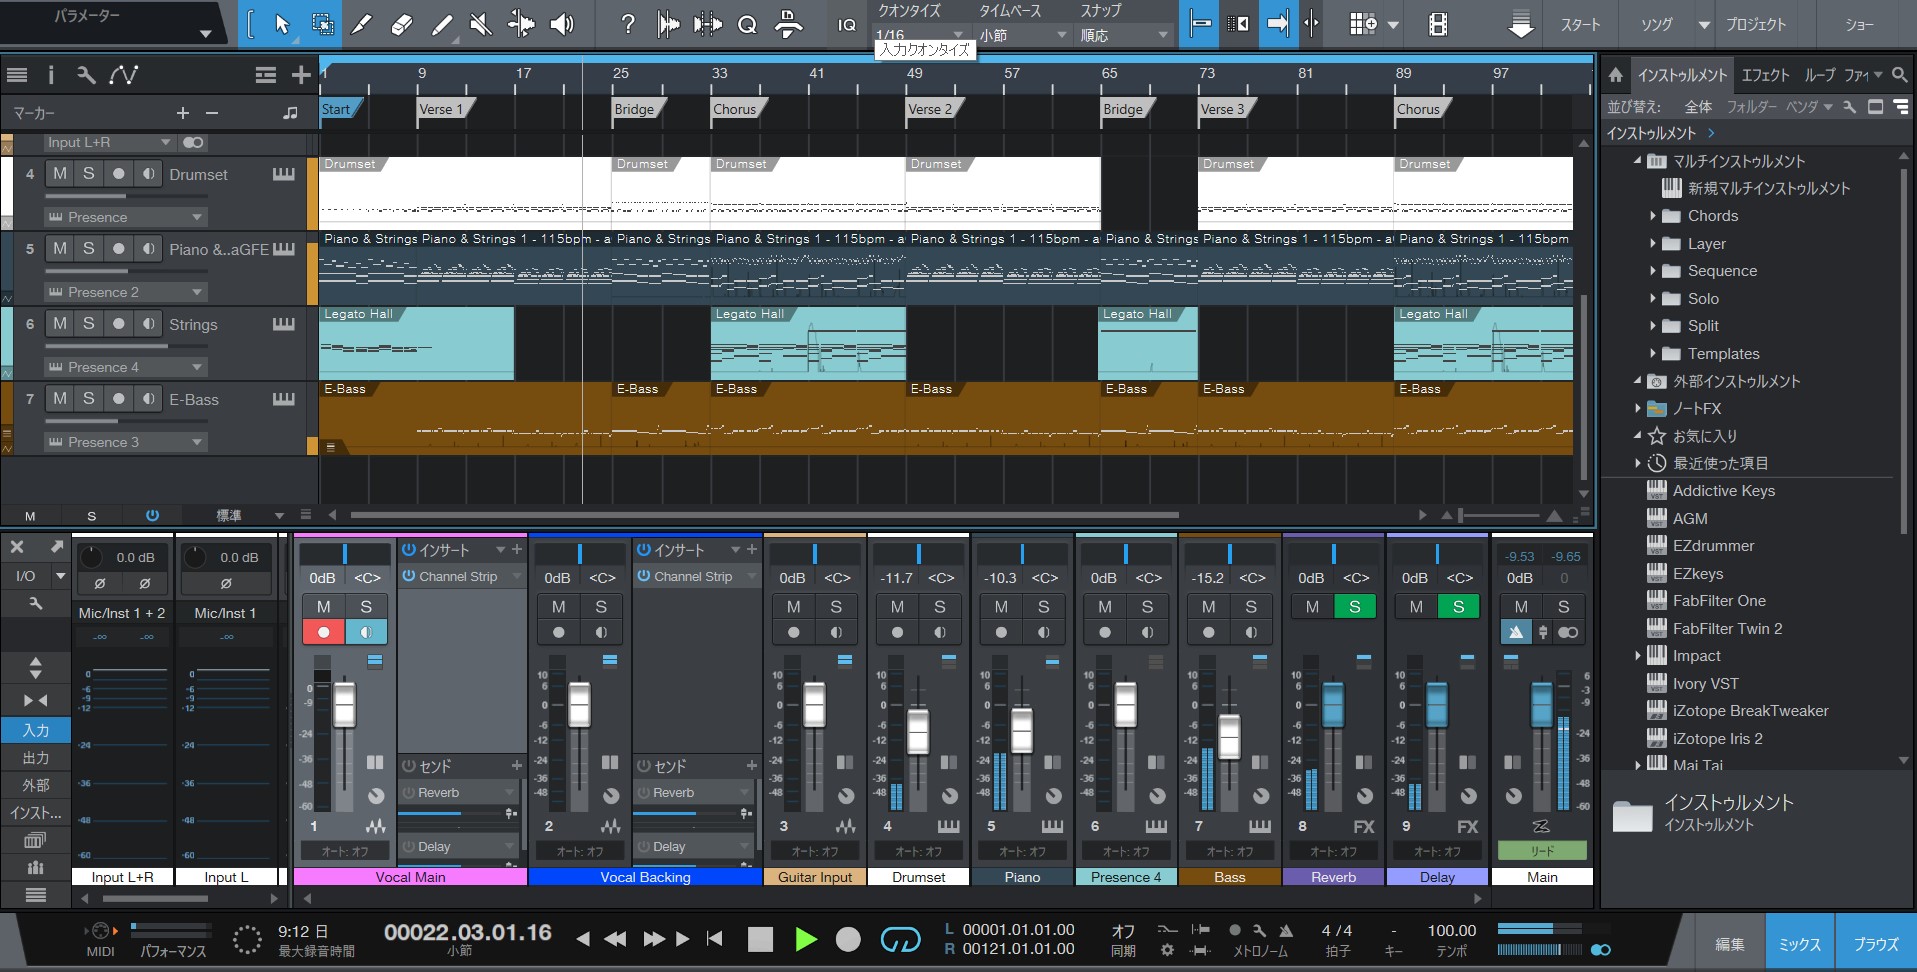
Task: Click the Vocal Main channel fader
Action: (344, 705)
